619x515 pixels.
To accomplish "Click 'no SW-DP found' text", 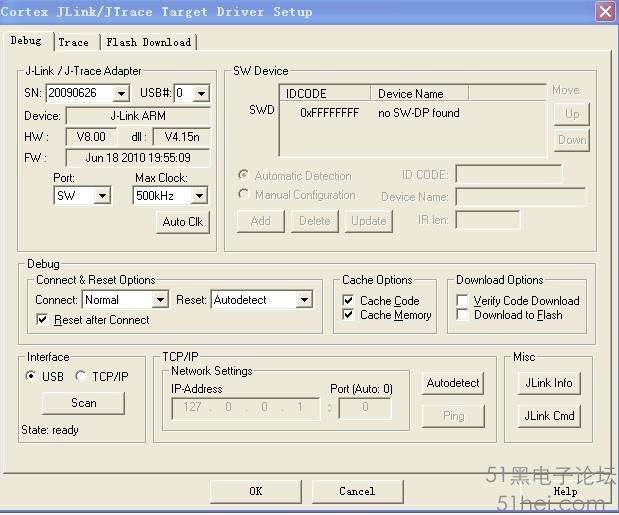I will (x=419, y=113).
